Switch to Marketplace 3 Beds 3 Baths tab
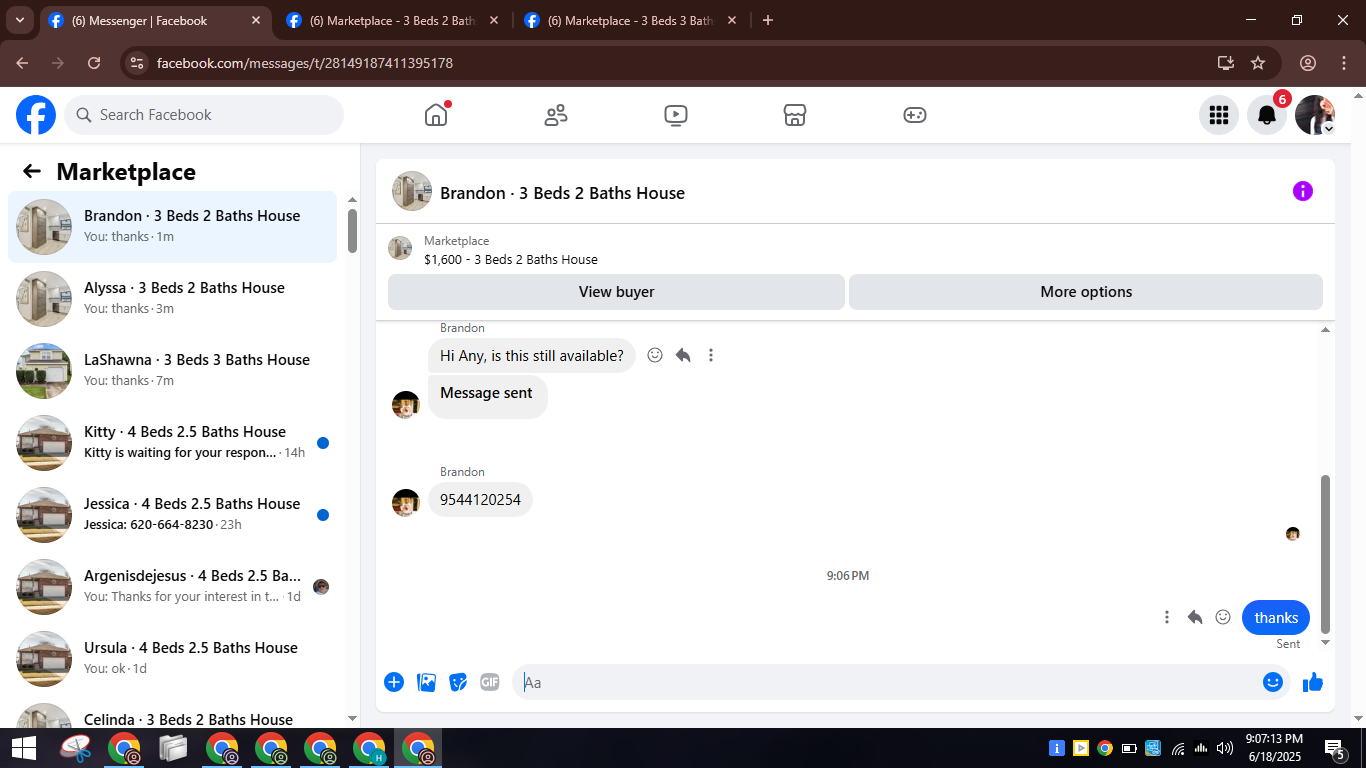 [632, 20]
